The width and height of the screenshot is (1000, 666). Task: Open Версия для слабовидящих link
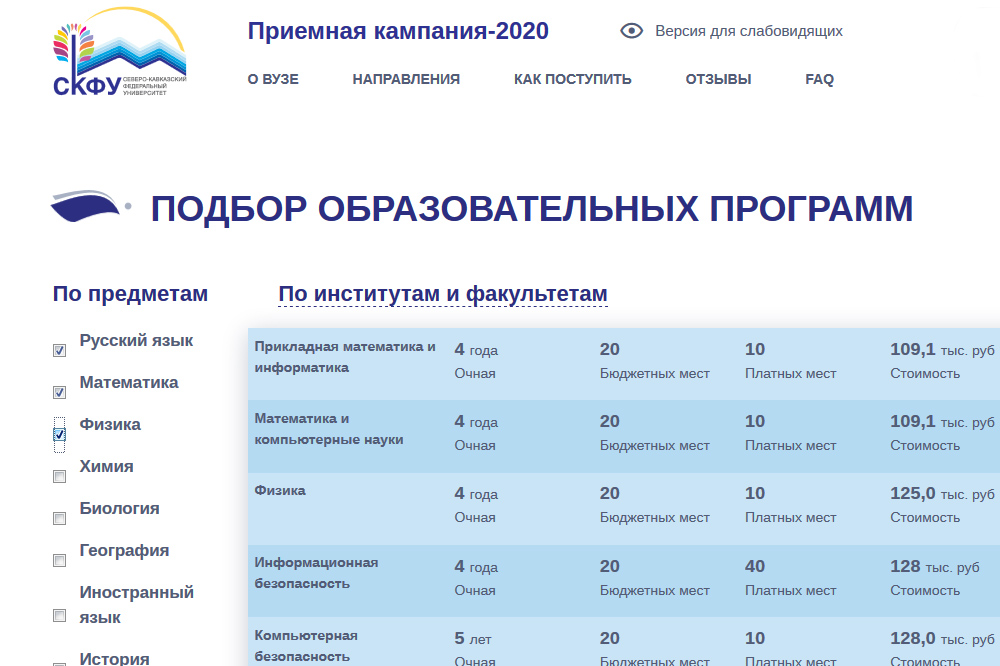pyautogui.click(x=749, y=31)
